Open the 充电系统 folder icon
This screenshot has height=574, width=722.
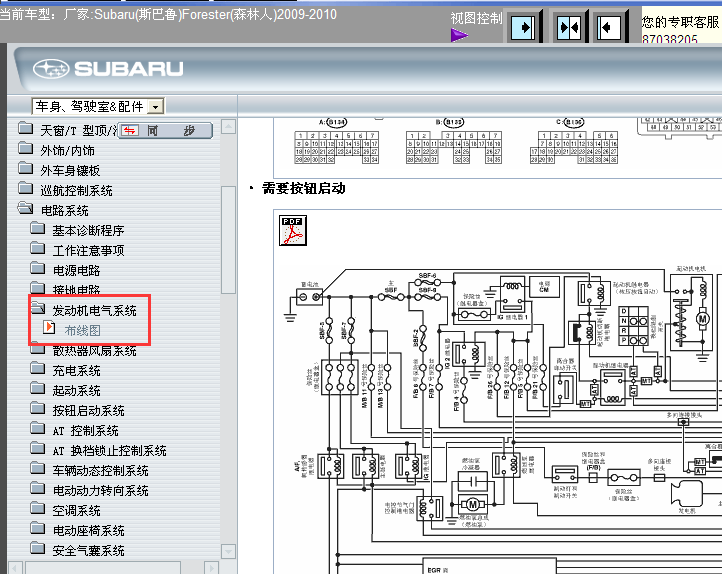tap(38, 369)
